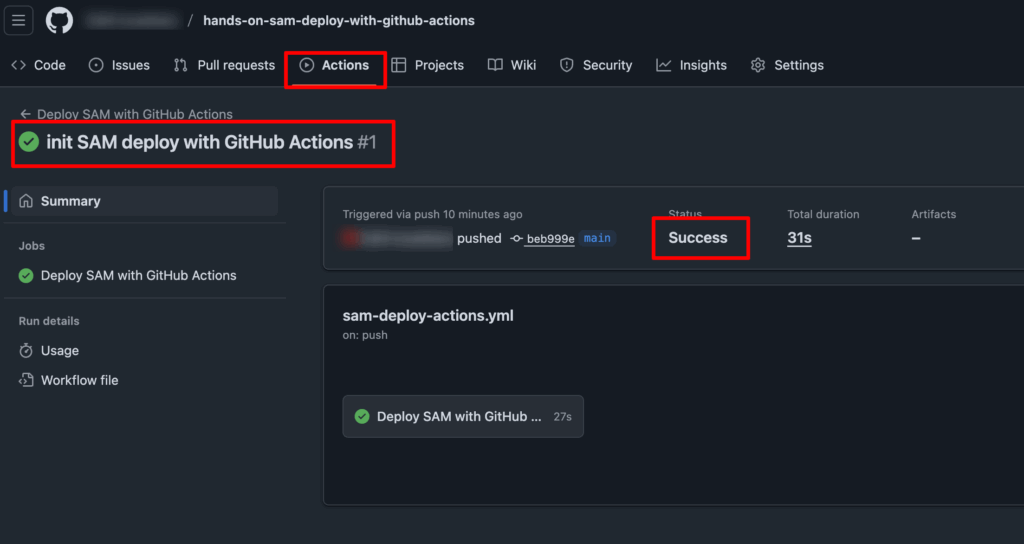Click commit hash beb999e

pyautogui.click(x=549, y=239)
